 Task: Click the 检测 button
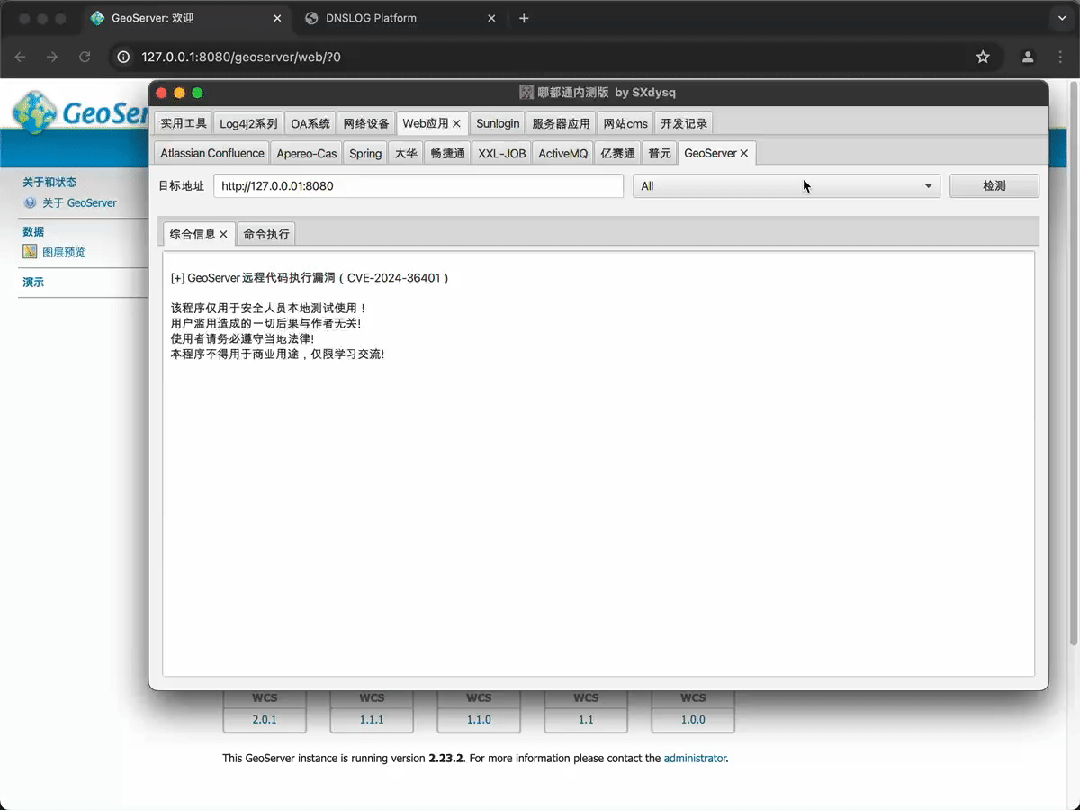[994, 186]
